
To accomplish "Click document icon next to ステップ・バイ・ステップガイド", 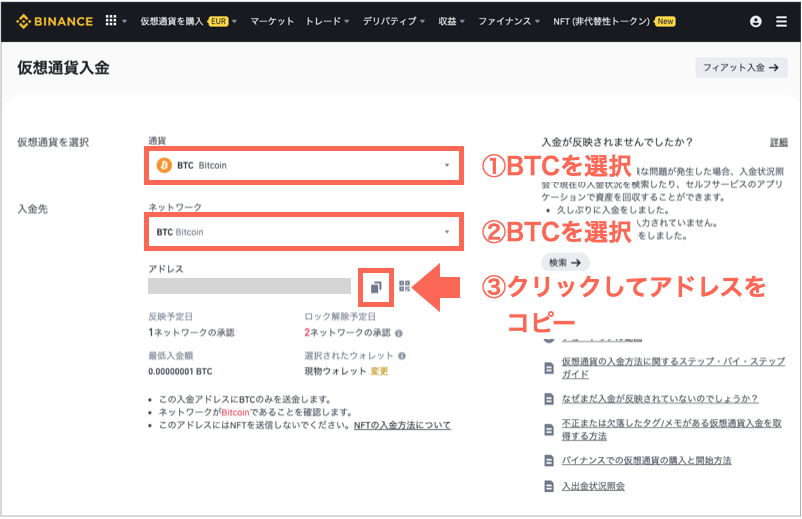I will [549, 368].
